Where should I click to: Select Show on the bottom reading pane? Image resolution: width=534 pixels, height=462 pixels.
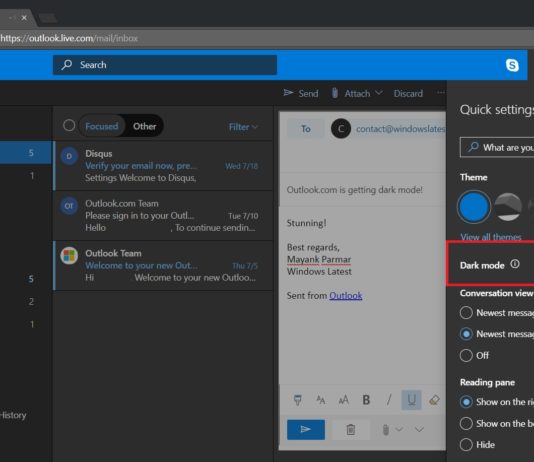(x=466, y=424)
